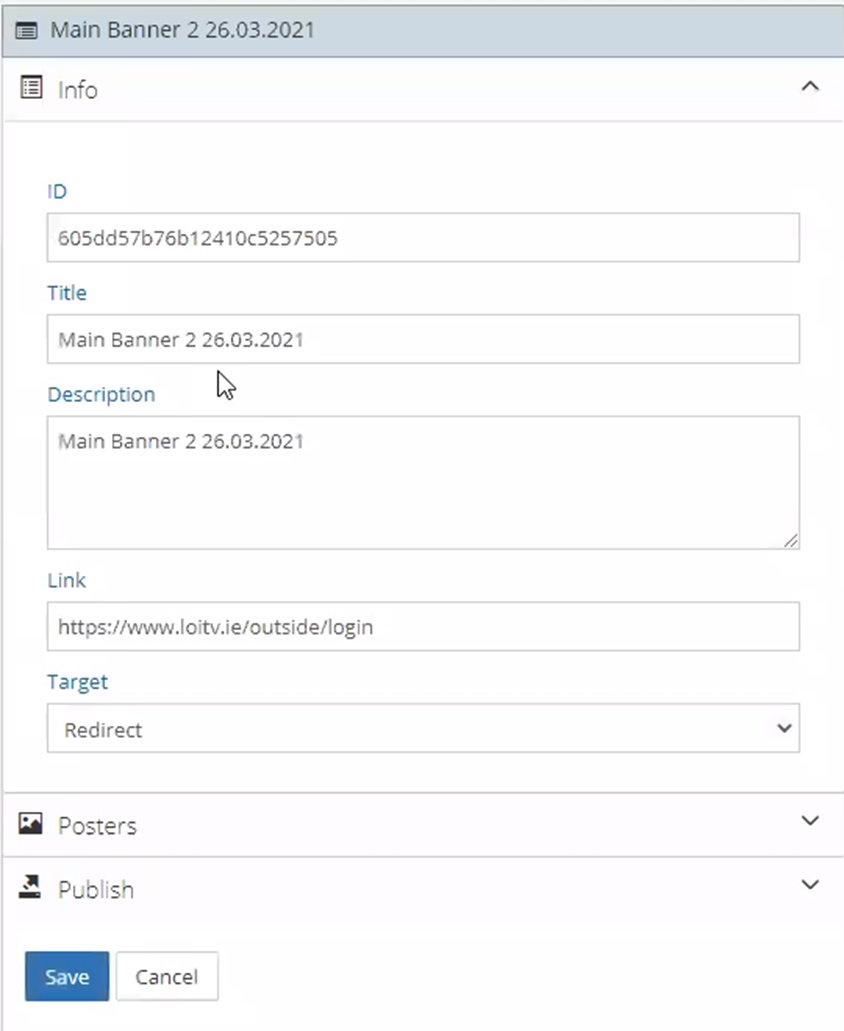Image resolution: width=844 pixels, height=1031 pixels.
Task: Focus the ID input field
Action: coord(422,238)
